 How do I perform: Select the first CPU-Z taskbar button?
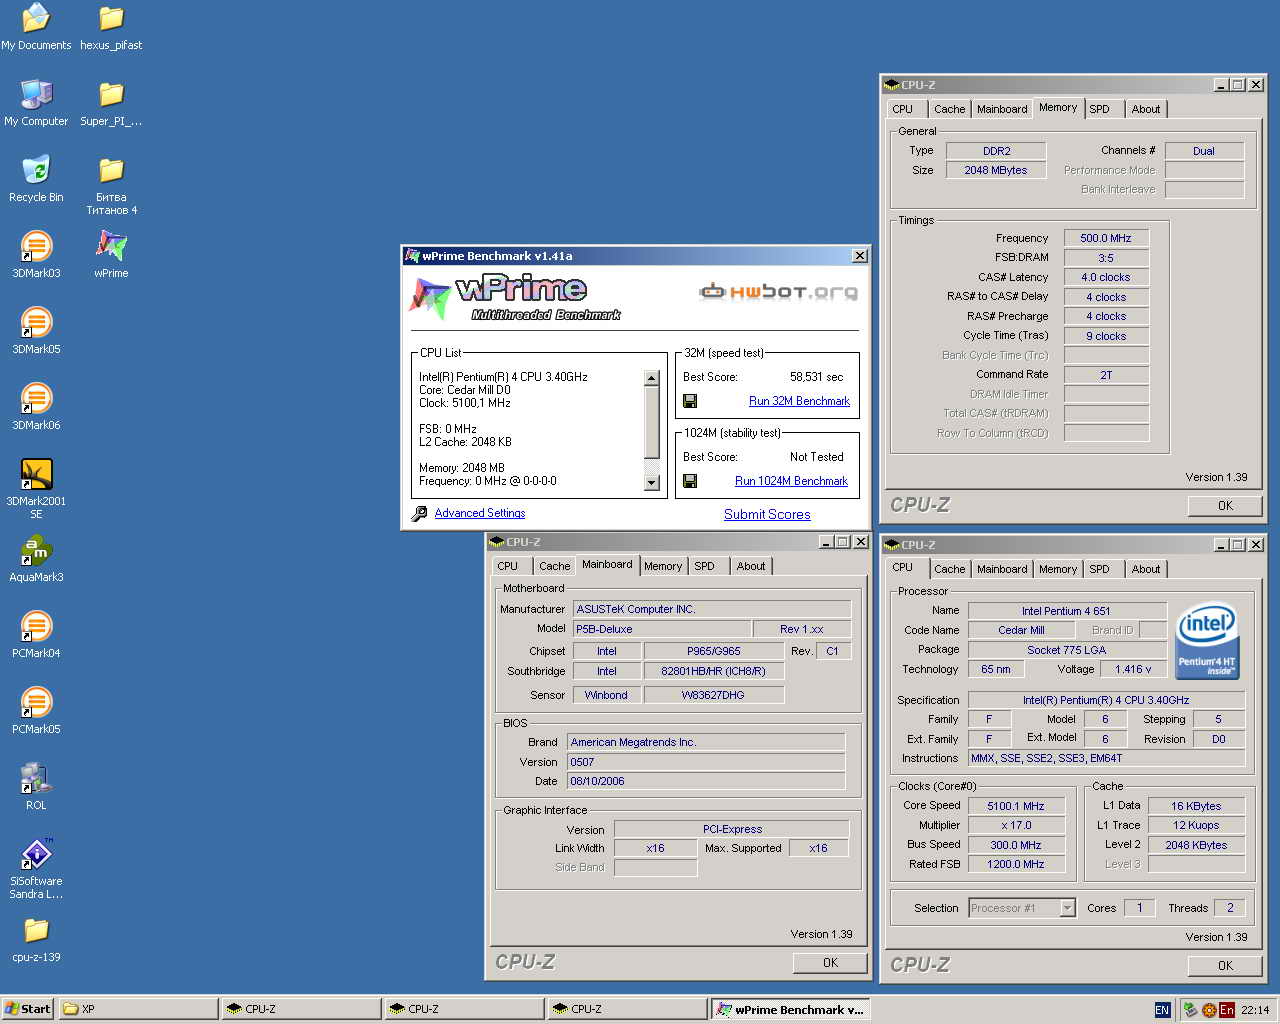click(x=301, y=1009)
